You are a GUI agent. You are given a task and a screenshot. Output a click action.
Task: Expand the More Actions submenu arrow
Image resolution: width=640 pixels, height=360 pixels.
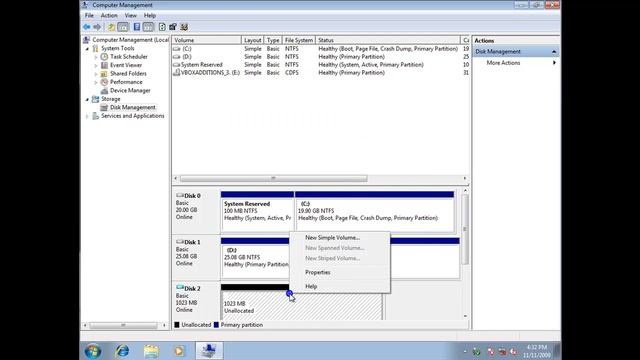pyautogui.click(x=554, y=63)
